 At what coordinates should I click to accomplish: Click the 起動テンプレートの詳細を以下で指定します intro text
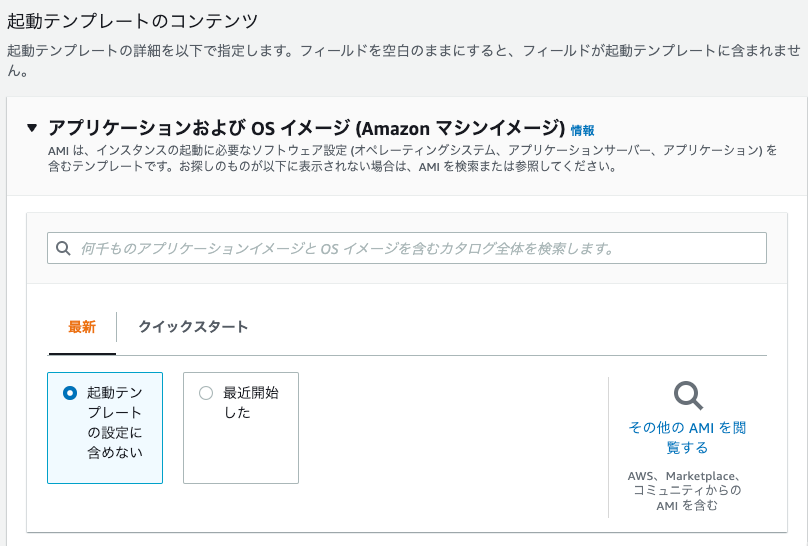pyautogui.click(x=404, y=60)
